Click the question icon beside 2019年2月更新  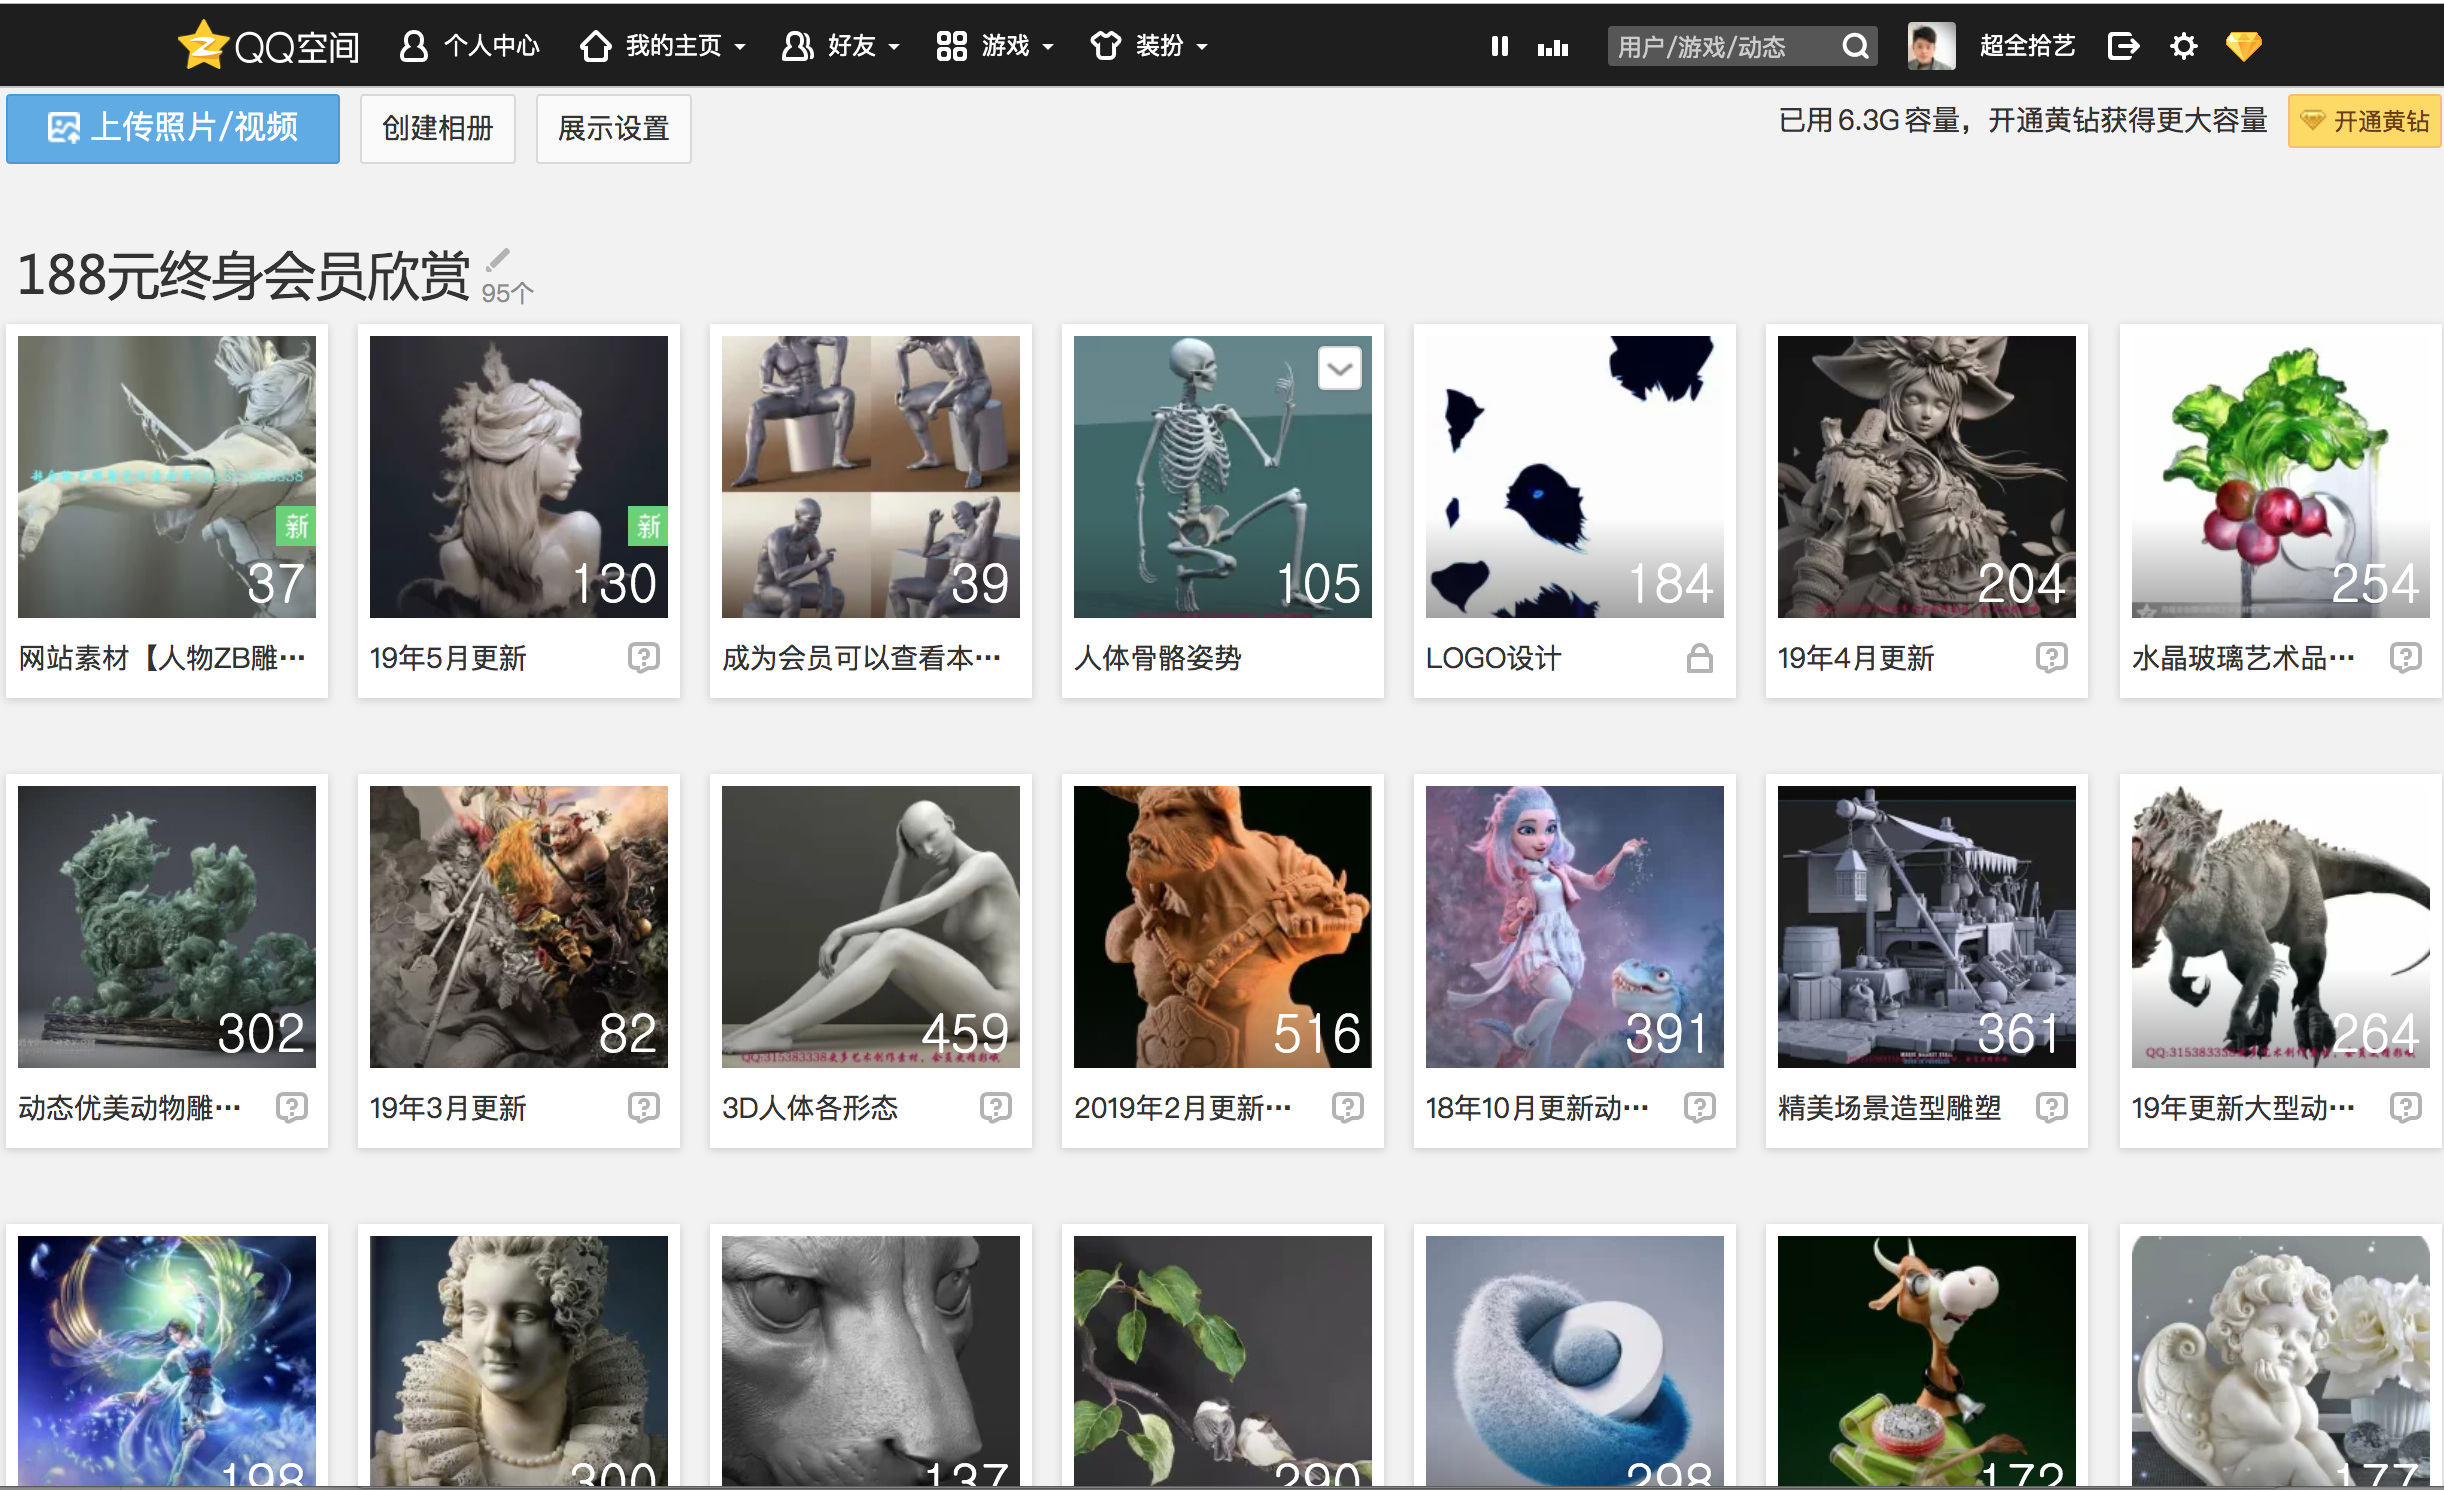click(1348, 1107)
